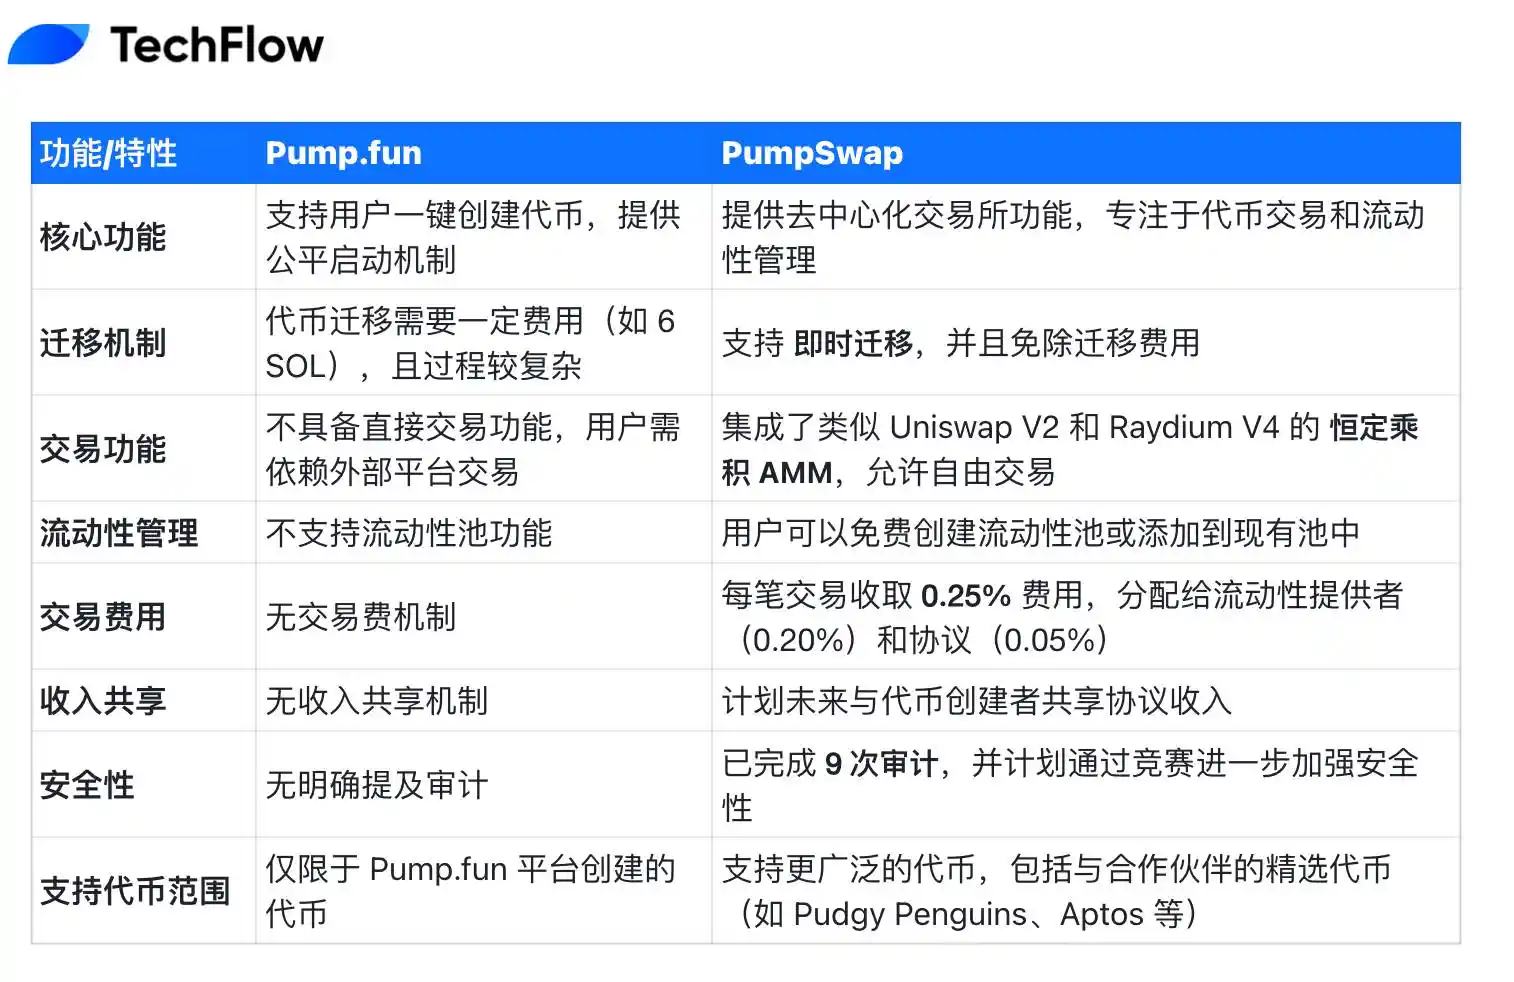Viewport: 1514px width, 982px height.
Task: Click the bold 即时迁移 text
Action: point(852,343)
